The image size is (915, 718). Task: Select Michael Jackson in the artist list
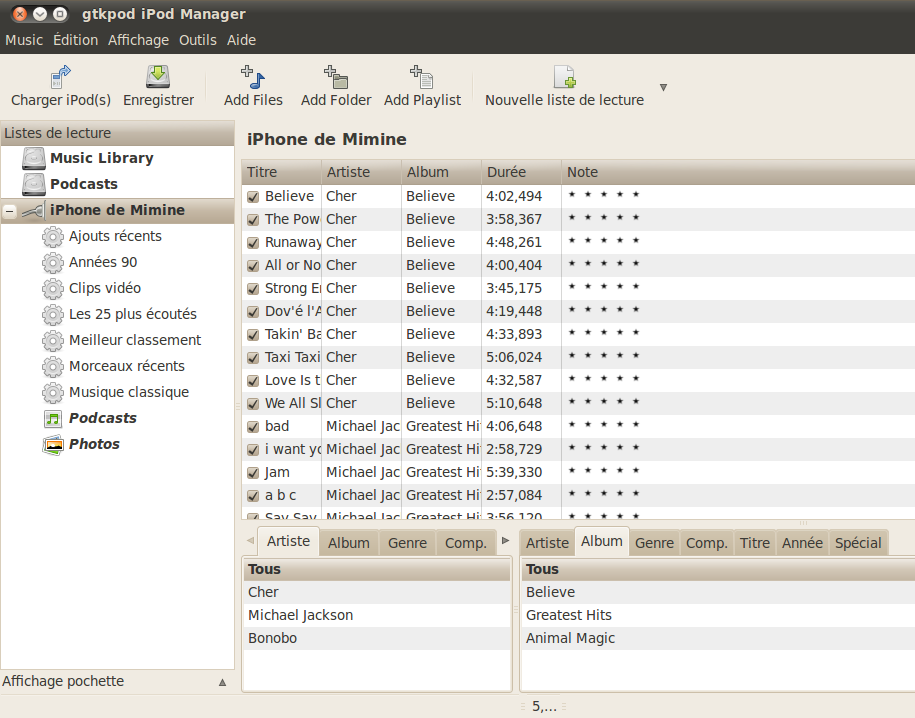click(x=300, y=615)
